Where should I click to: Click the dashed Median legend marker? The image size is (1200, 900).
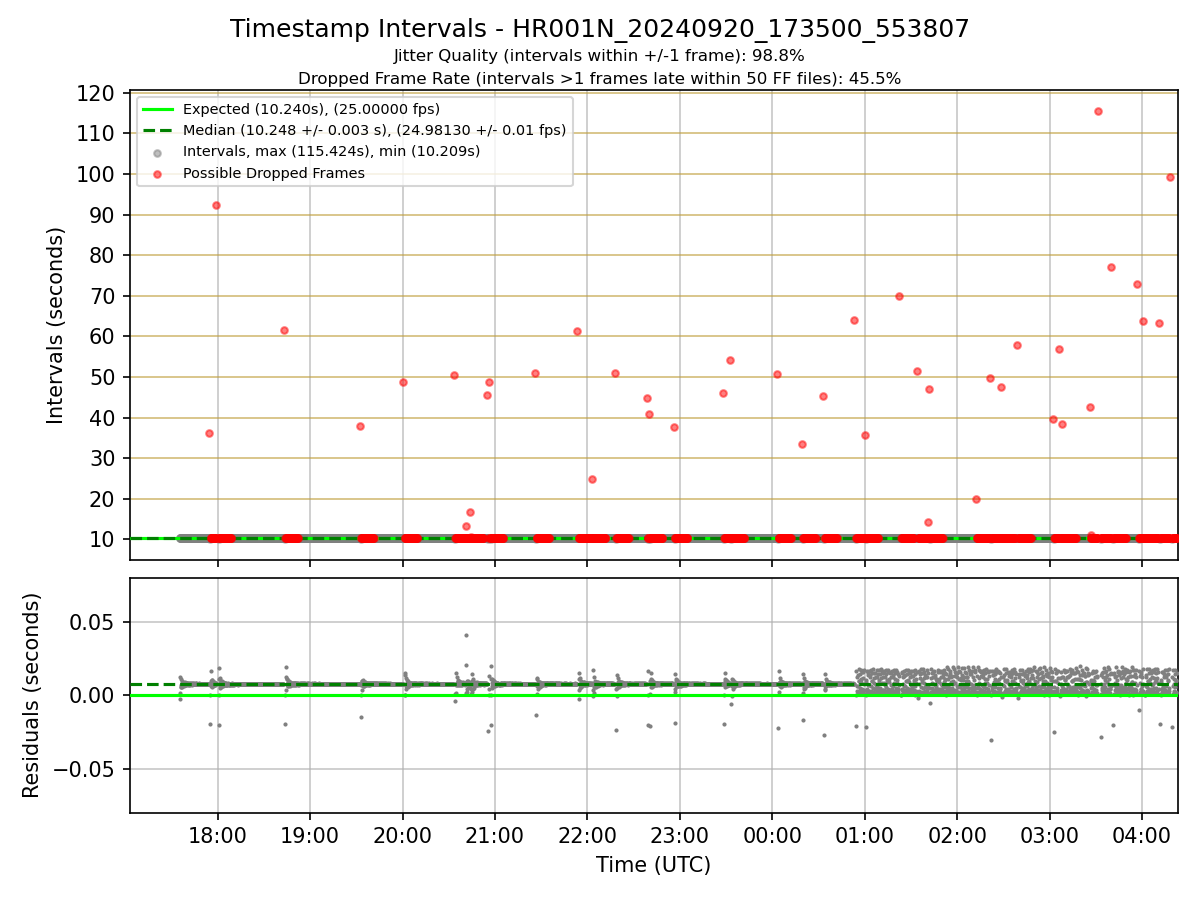coord(158,130)
